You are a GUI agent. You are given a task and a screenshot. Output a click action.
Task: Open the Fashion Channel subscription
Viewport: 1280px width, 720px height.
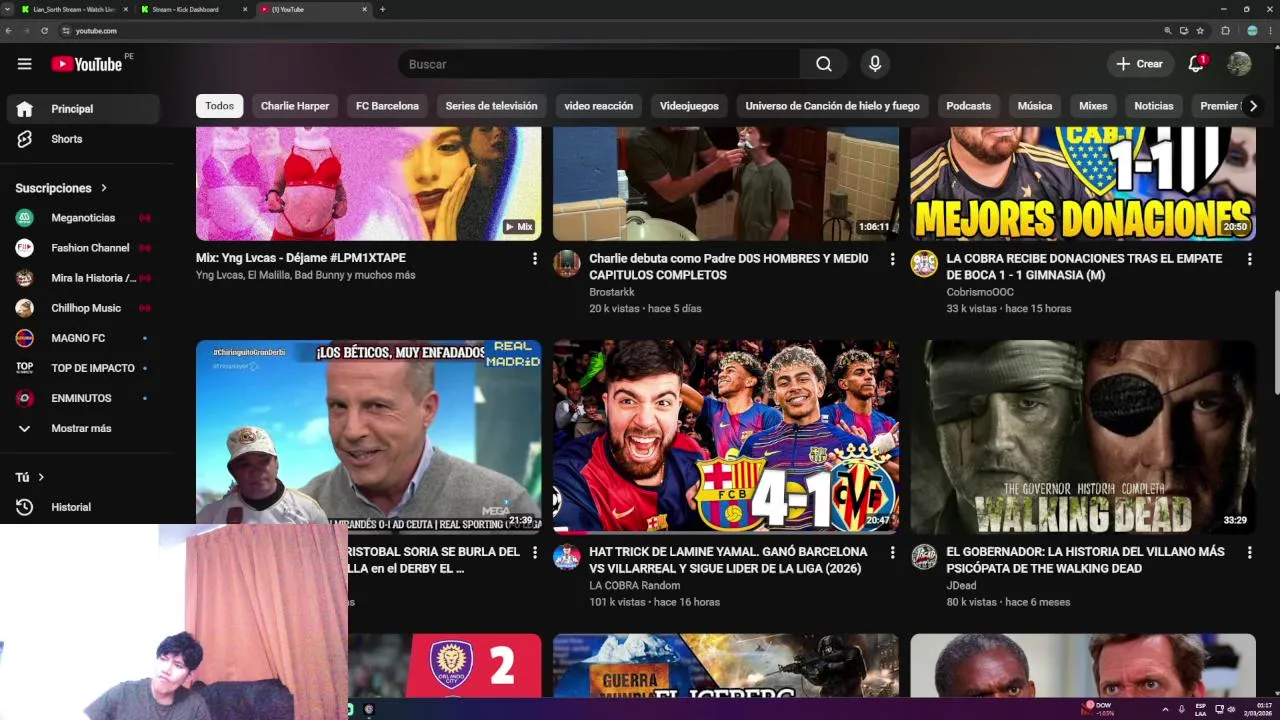[x=82, y=248]
